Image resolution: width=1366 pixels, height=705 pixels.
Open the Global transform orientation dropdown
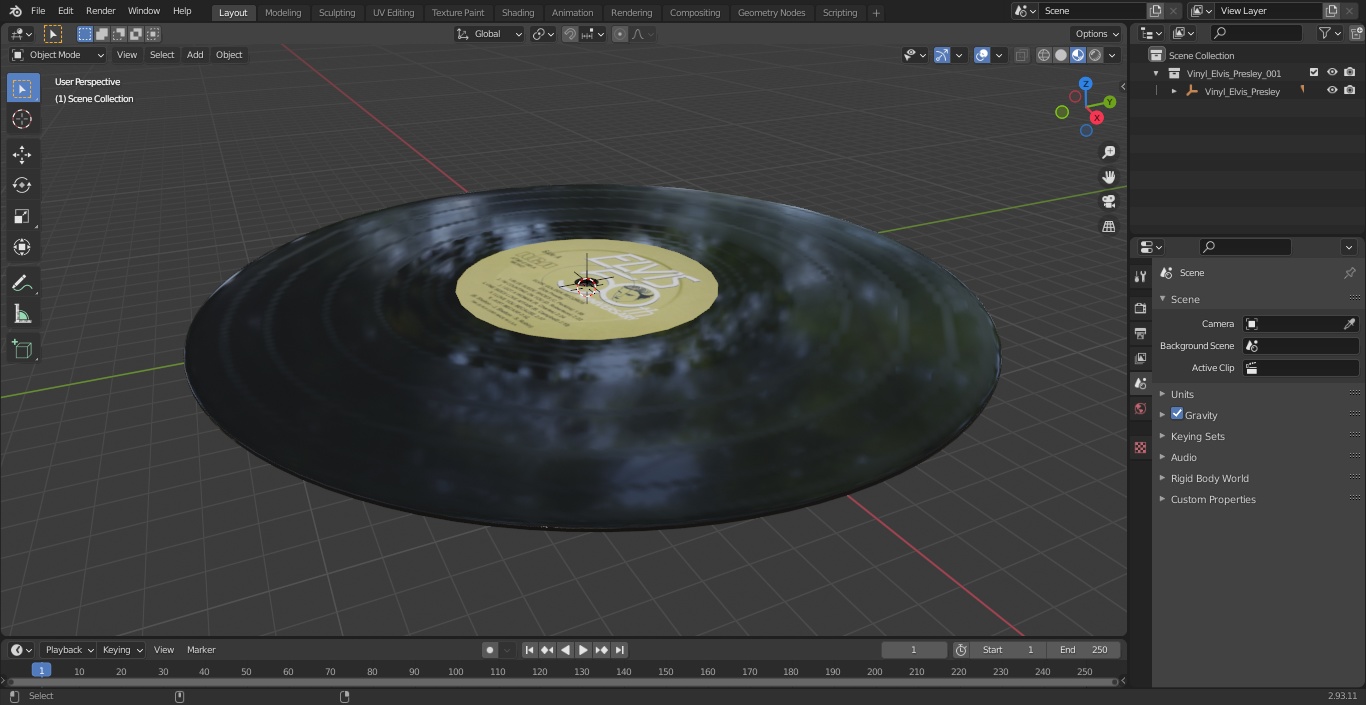(x=490, y=34)
